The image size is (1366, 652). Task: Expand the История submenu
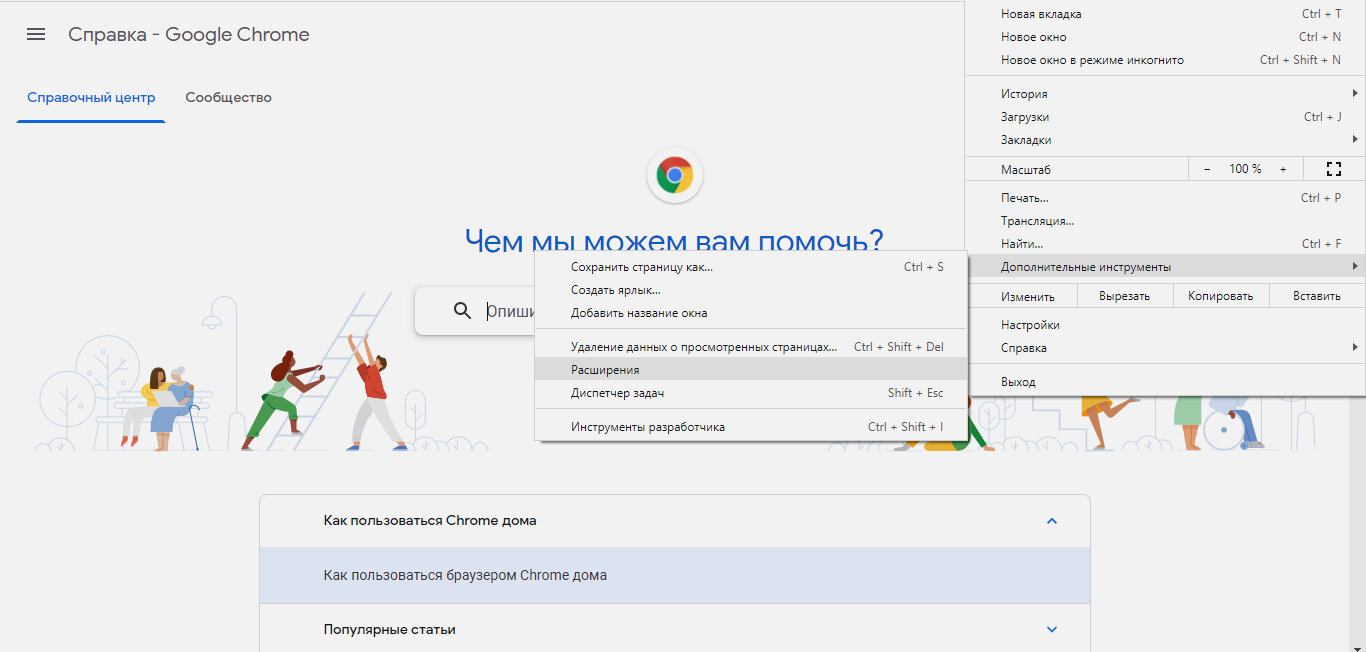[x=1165, y=94]
